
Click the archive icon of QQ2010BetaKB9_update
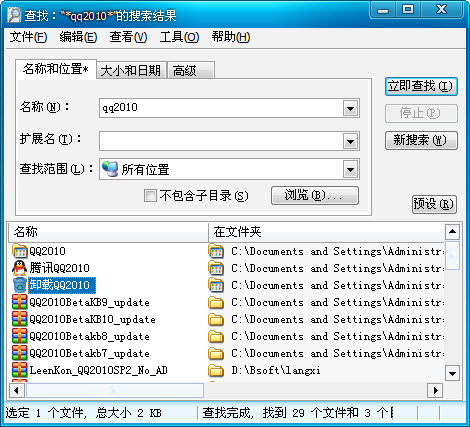tap(20, 302)
